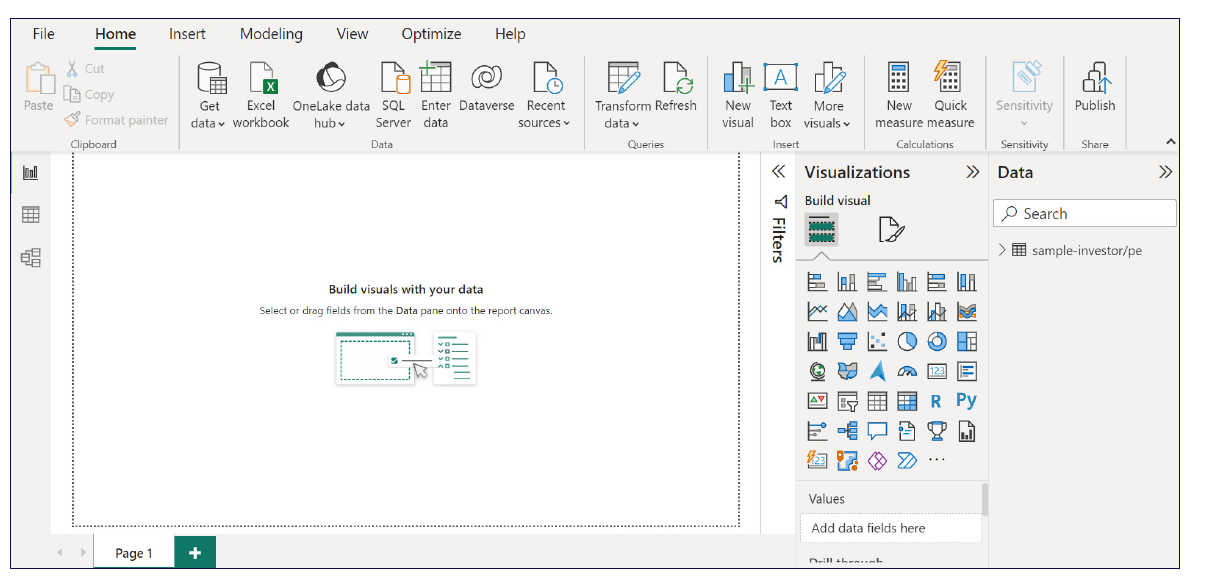Open Model view from the left sidebar
This screenshot has width=1227, height=579.
coord(30,256)
